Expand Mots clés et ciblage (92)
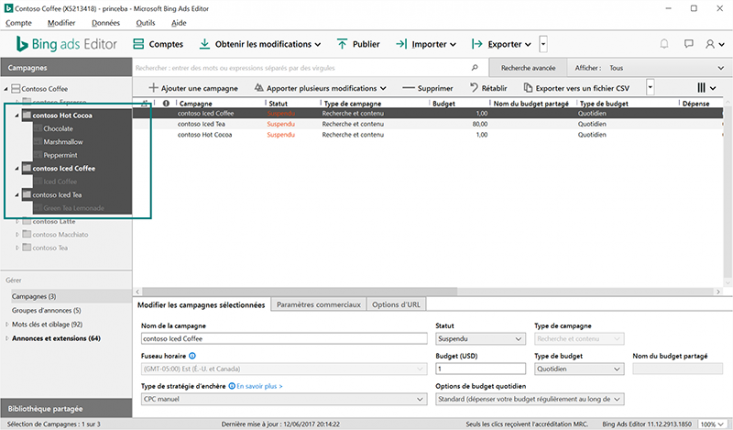733x430 pixels. 7,324
